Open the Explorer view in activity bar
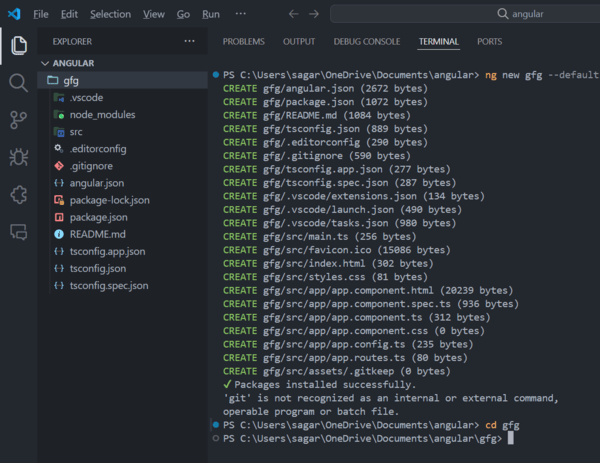 click(18, 46)
